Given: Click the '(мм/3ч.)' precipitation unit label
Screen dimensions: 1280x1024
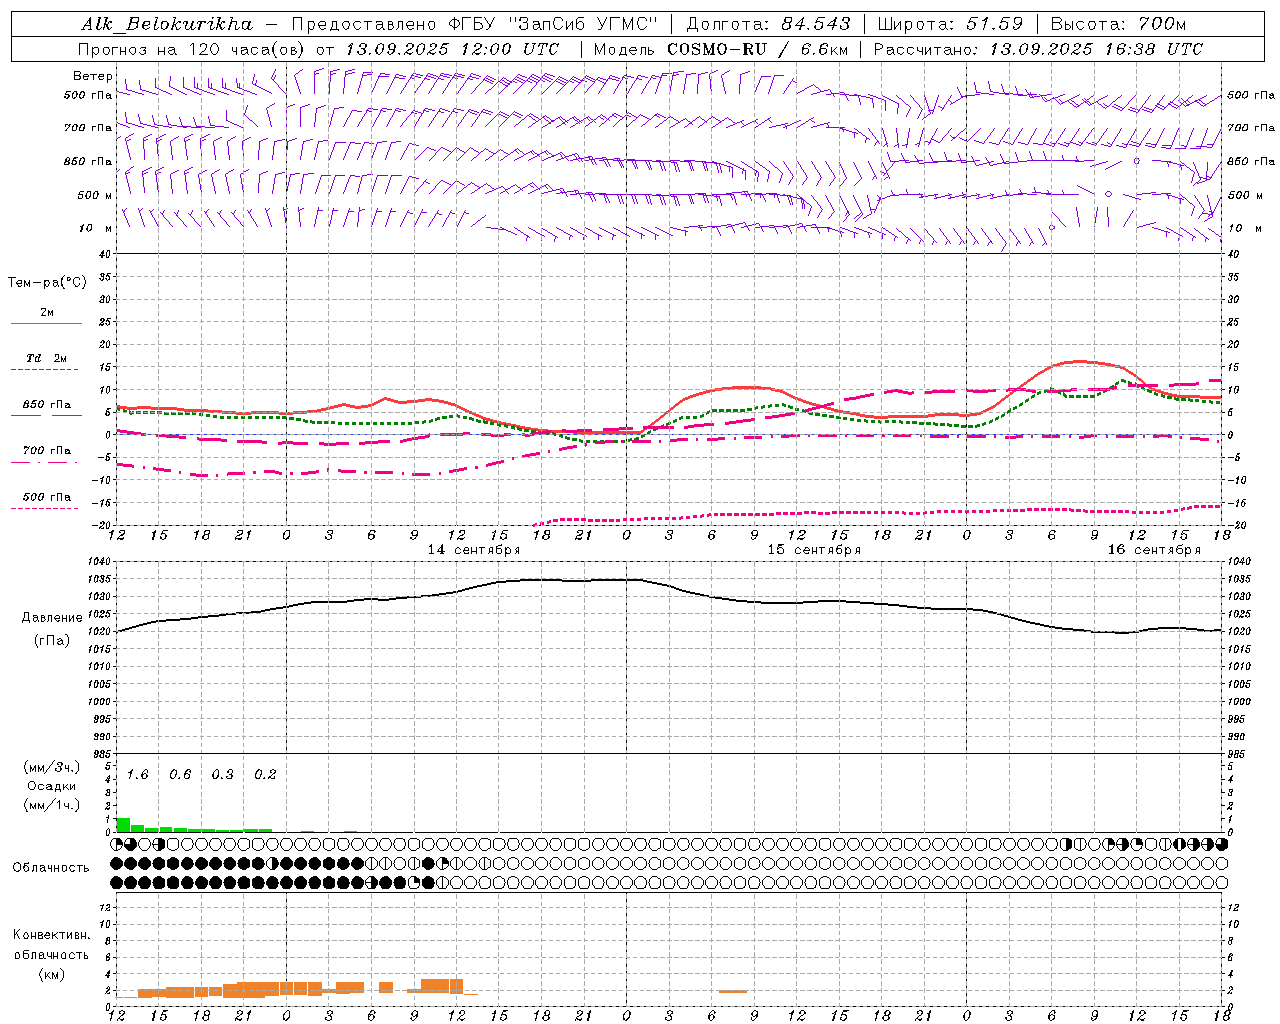Looking at the screenshot, I should [x=52, y=767].
